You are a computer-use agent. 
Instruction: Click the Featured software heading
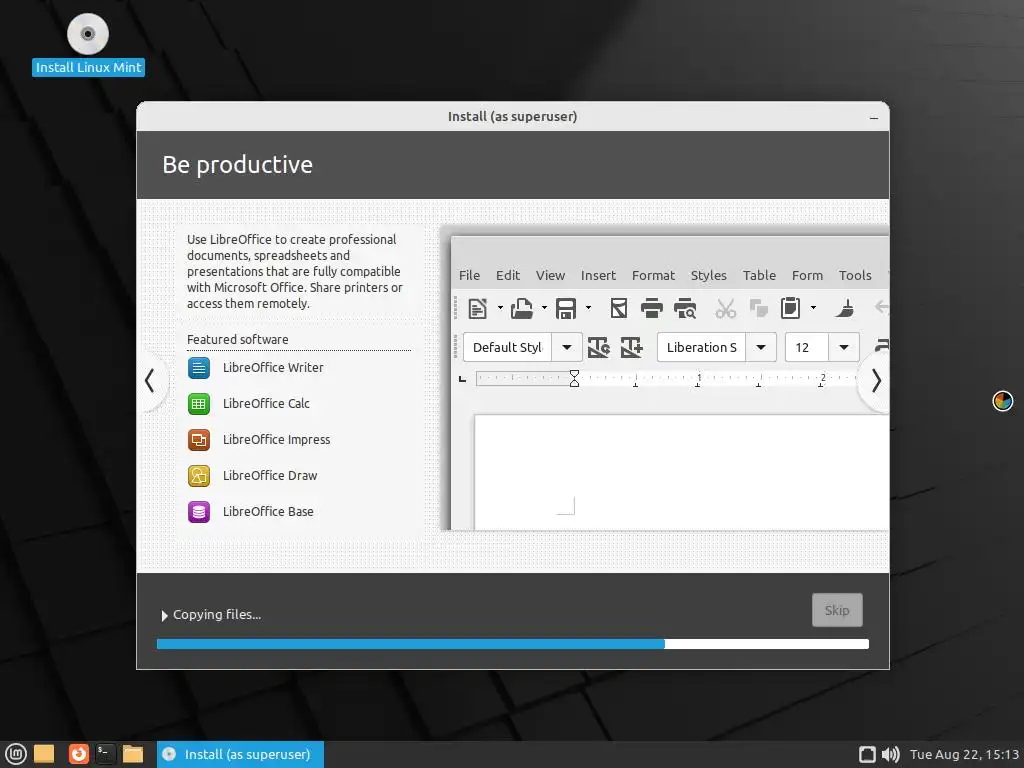point(238,340)
